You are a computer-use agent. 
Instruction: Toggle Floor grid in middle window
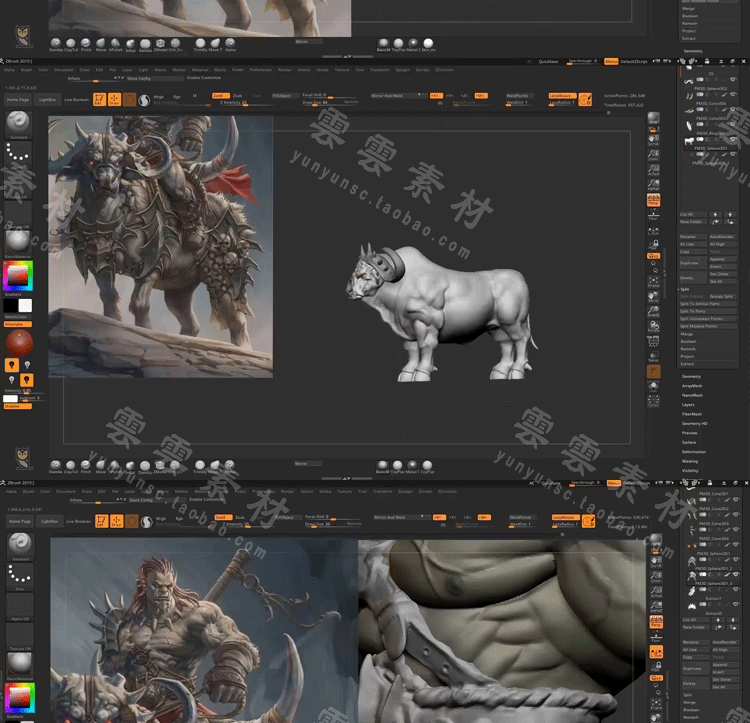point(653,216)
